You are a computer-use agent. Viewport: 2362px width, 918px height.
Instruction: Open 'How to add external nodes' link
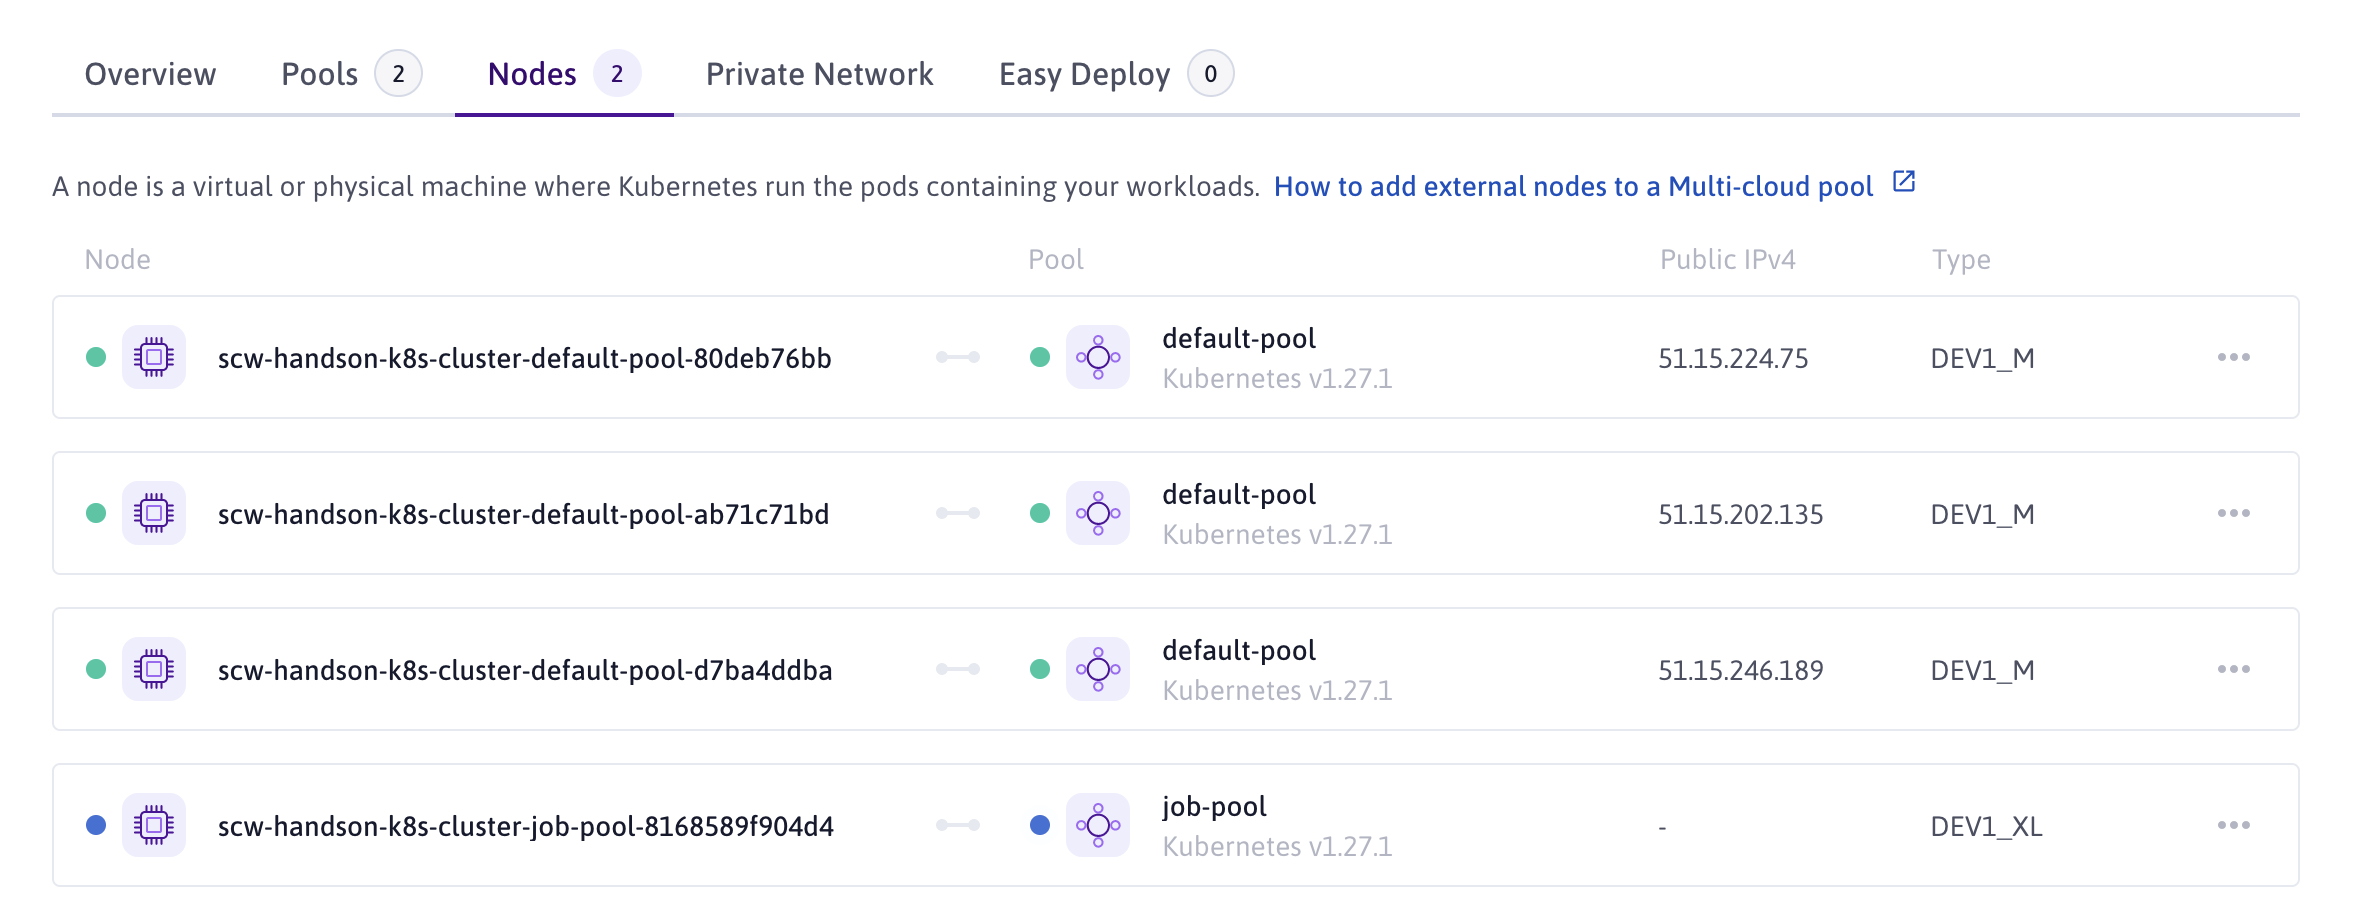(x=1573, y=186)
